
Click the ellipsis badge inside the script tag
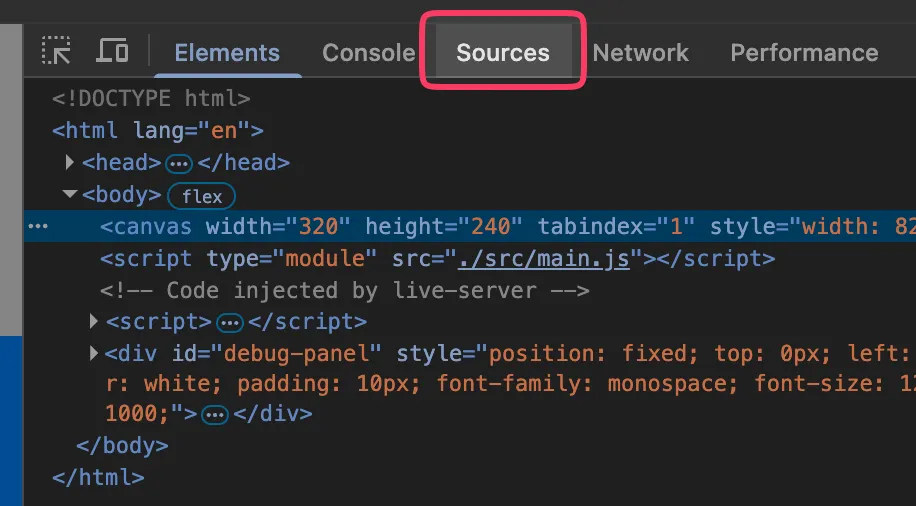point(230,323)
